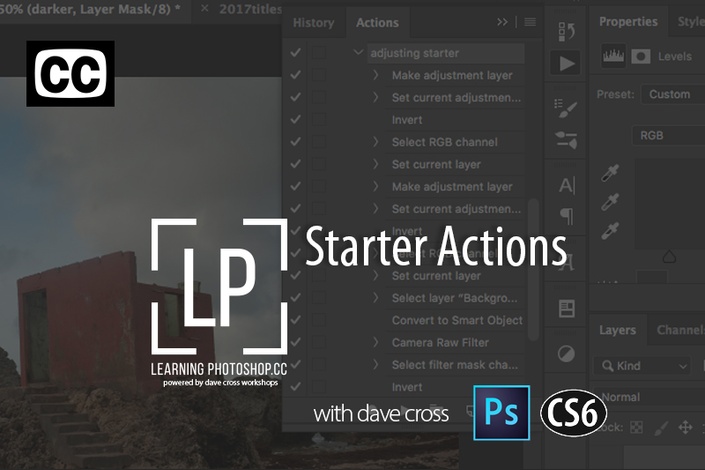705x470 pixels.
Task: Expand the Select RGB channel step
Action: [x=375, y=142]
